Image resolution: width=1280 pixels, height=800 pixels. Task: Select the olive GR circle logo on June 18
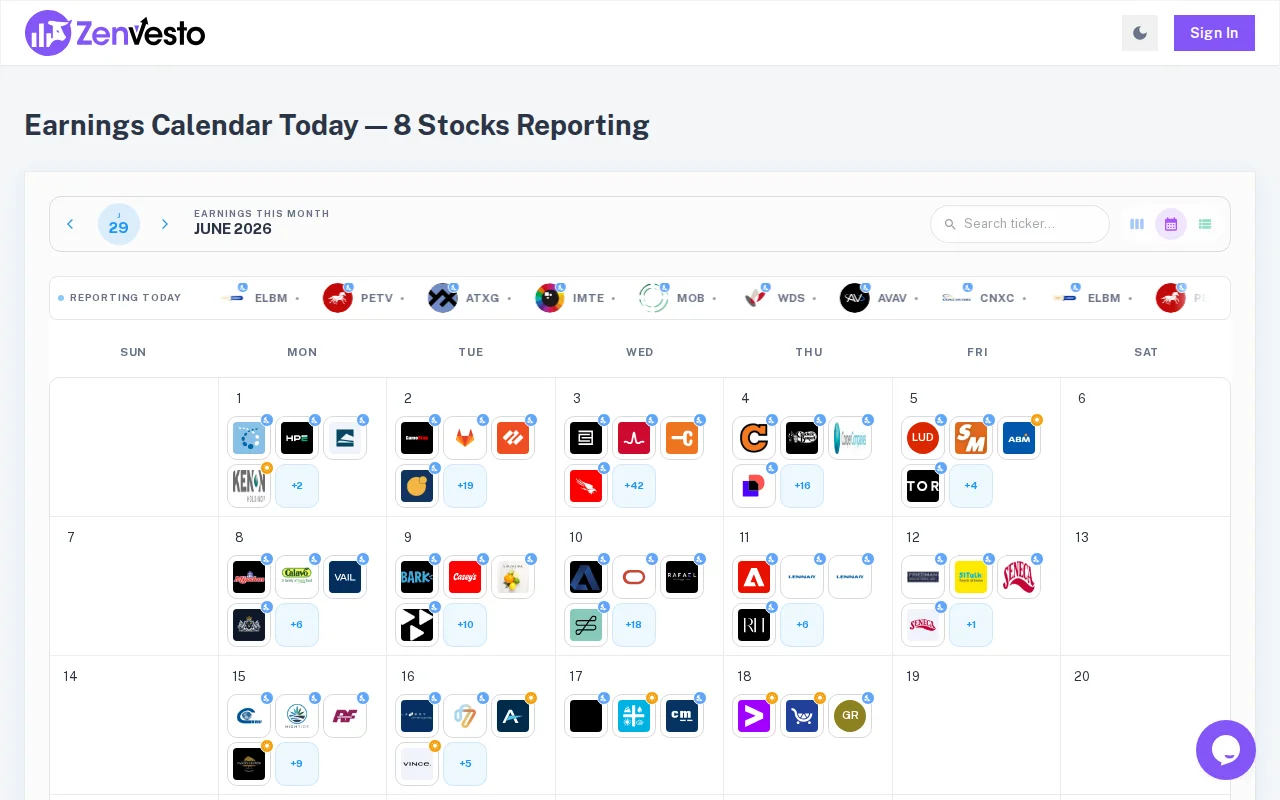tap(850, 716)
